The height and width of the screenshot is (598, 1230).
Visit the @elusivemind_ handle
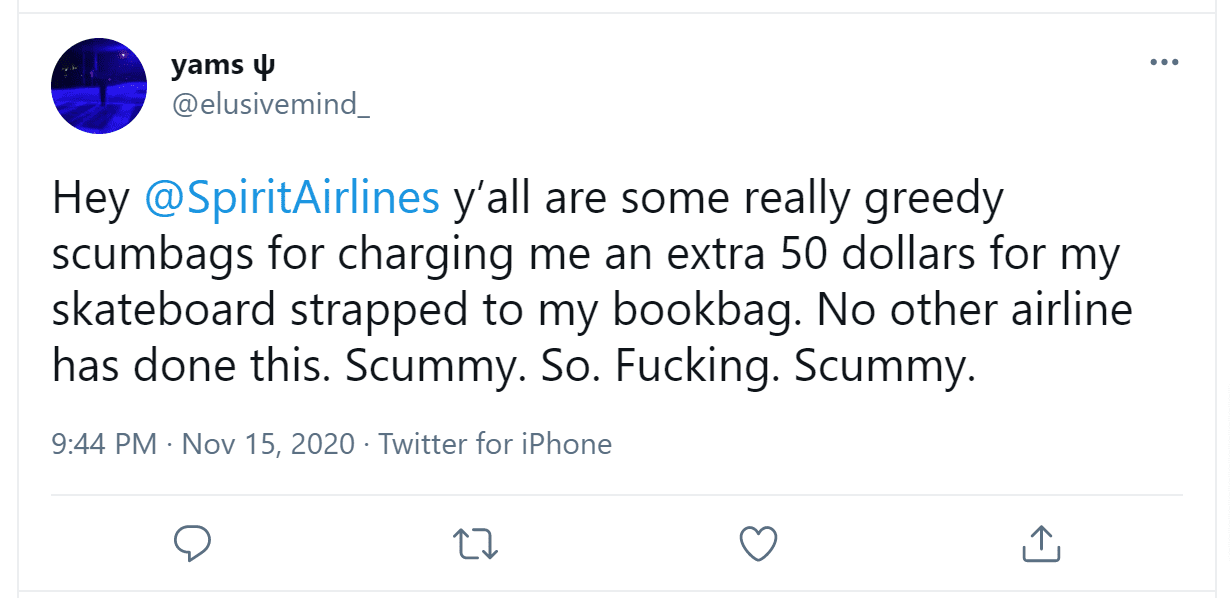pyautogui.click(x=271, y=104)
